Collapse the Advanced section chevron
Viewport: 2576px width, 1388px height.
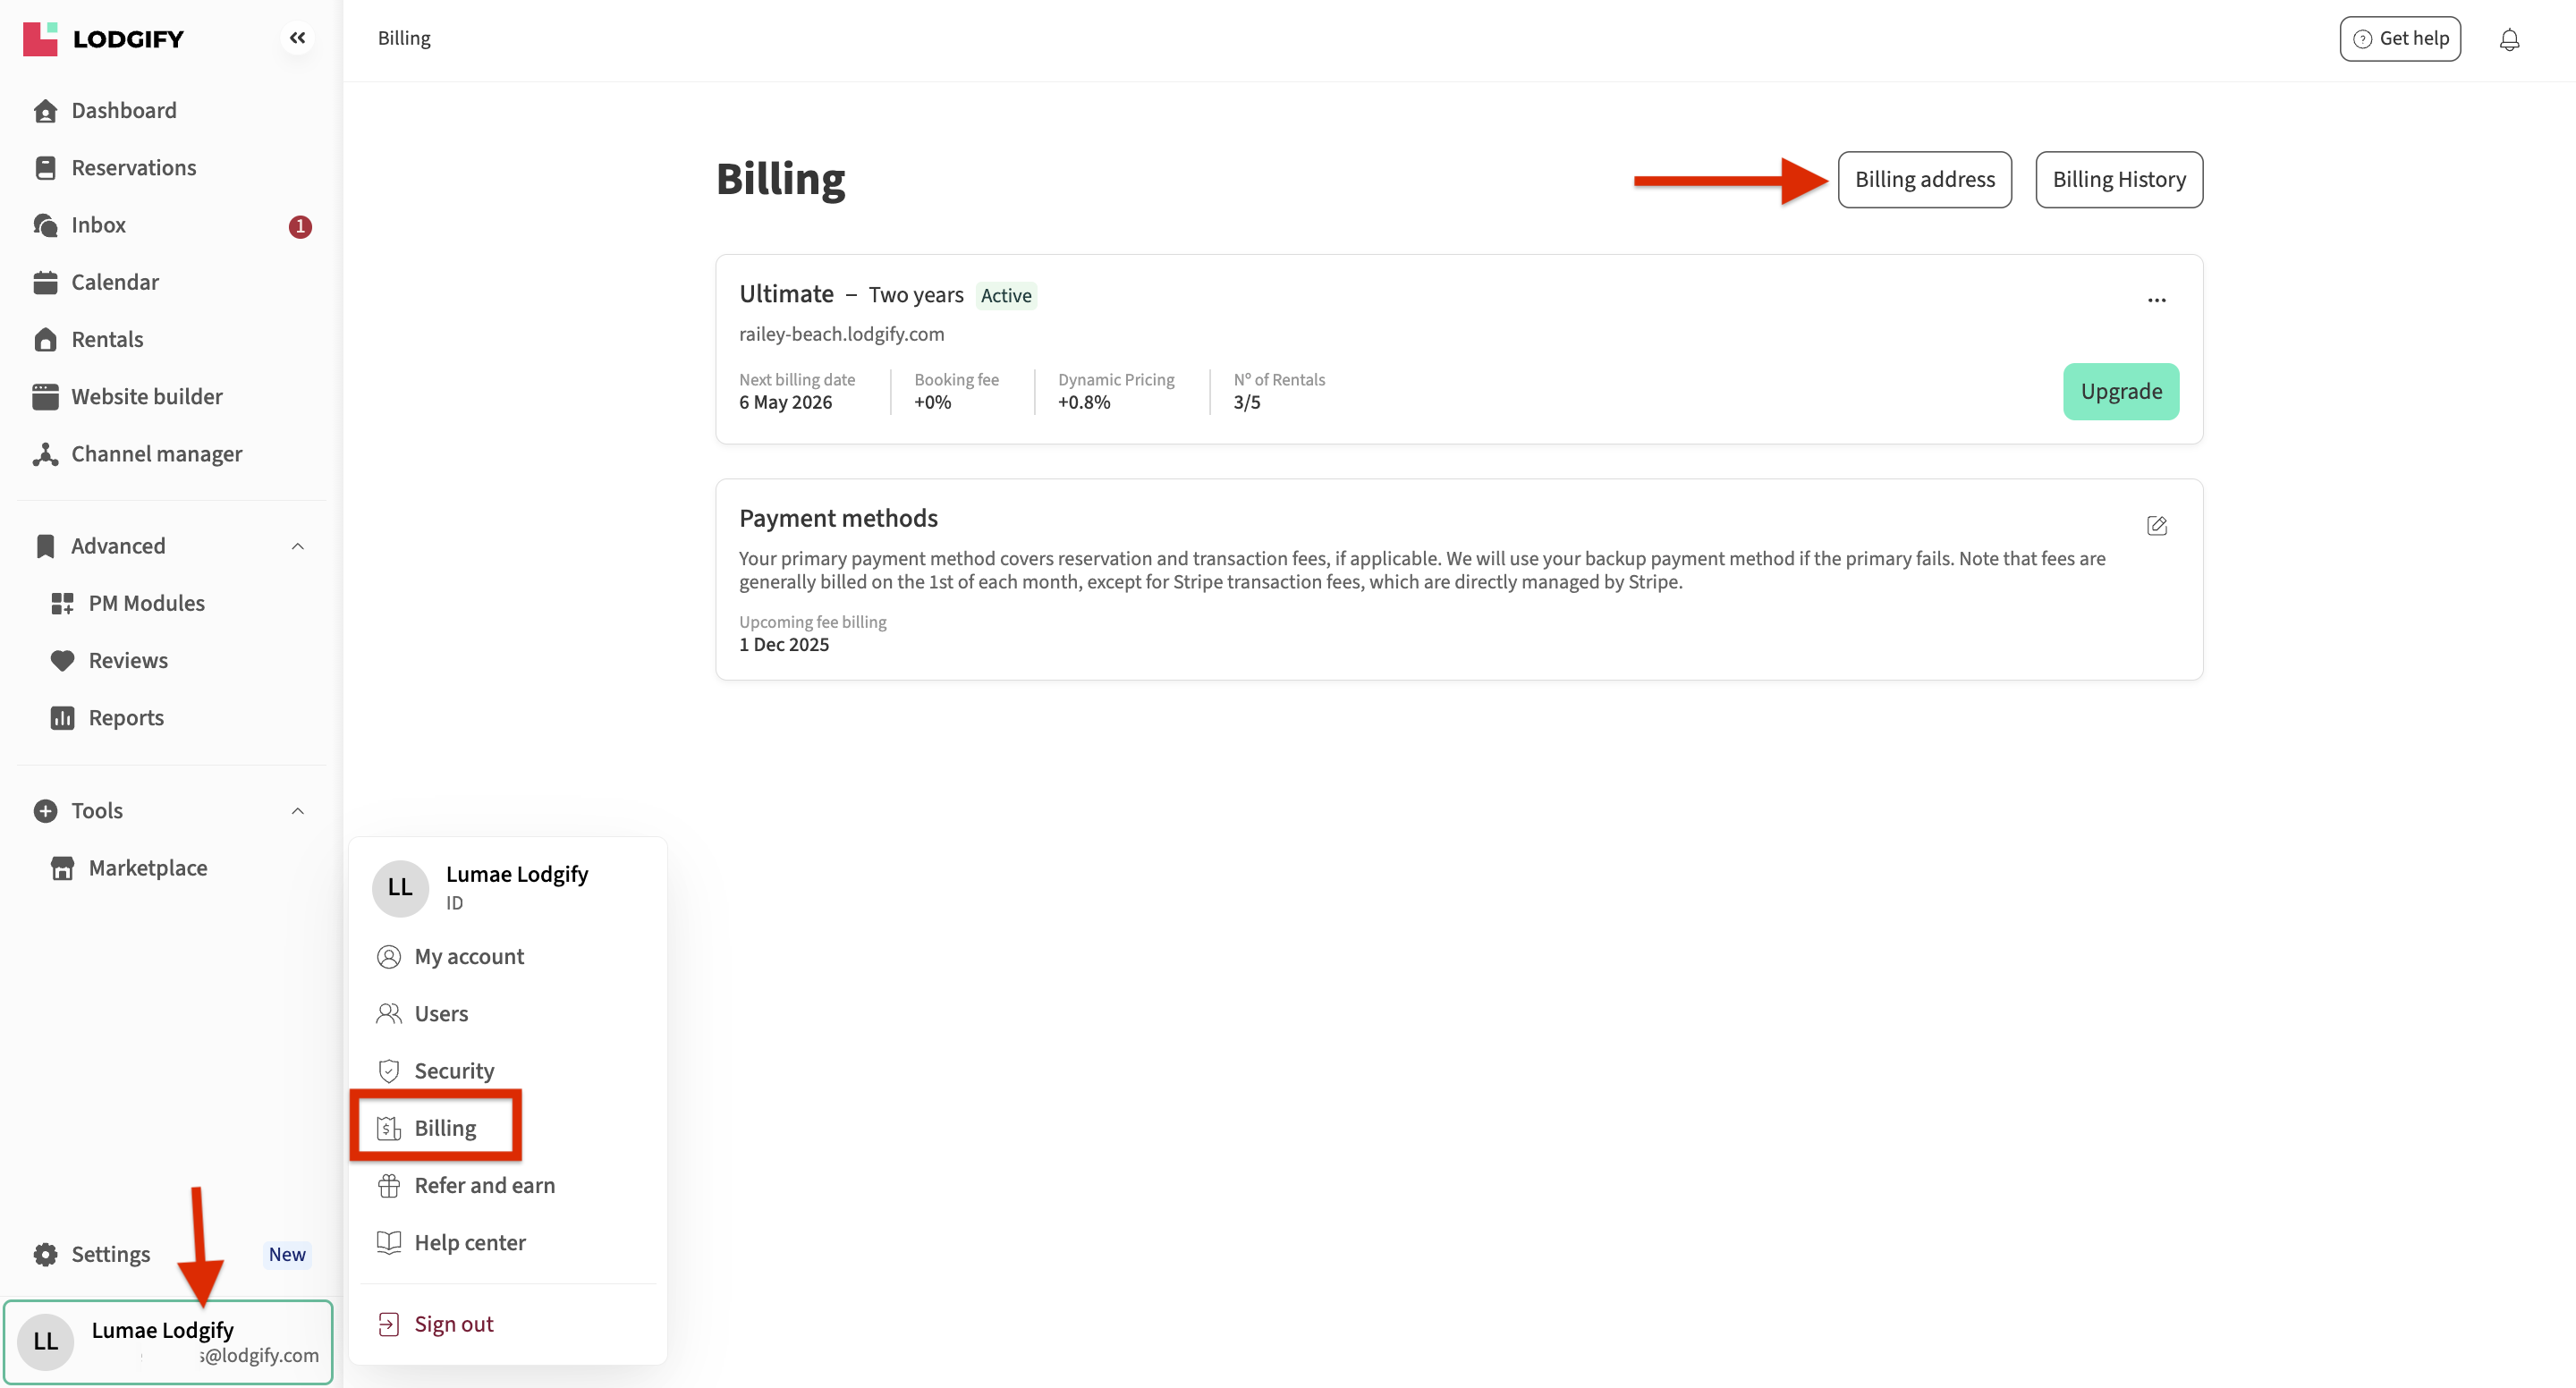tap(297, 546)
